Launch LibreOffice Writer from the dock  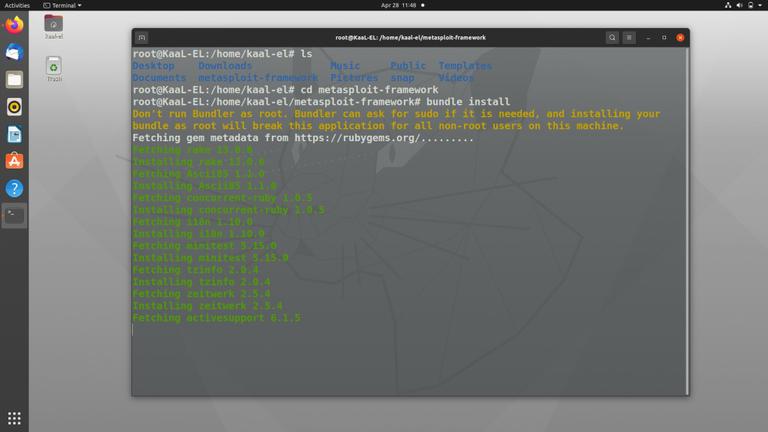(14, 134)
